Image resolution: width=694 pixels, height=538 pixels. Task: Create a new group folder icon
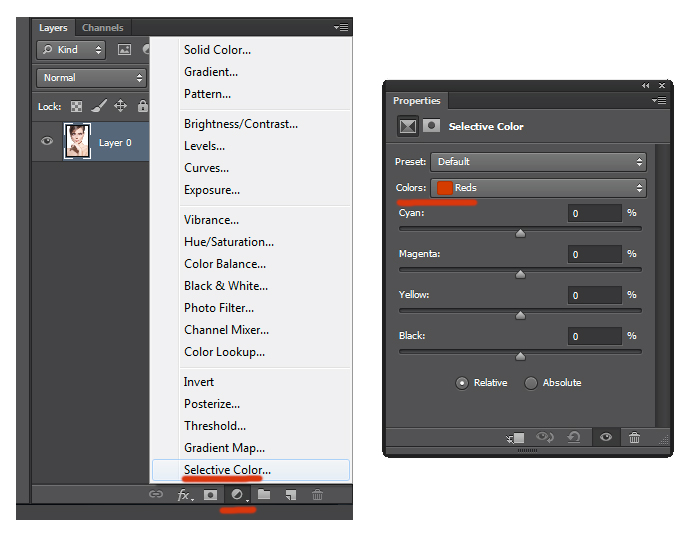pos(264,494)
